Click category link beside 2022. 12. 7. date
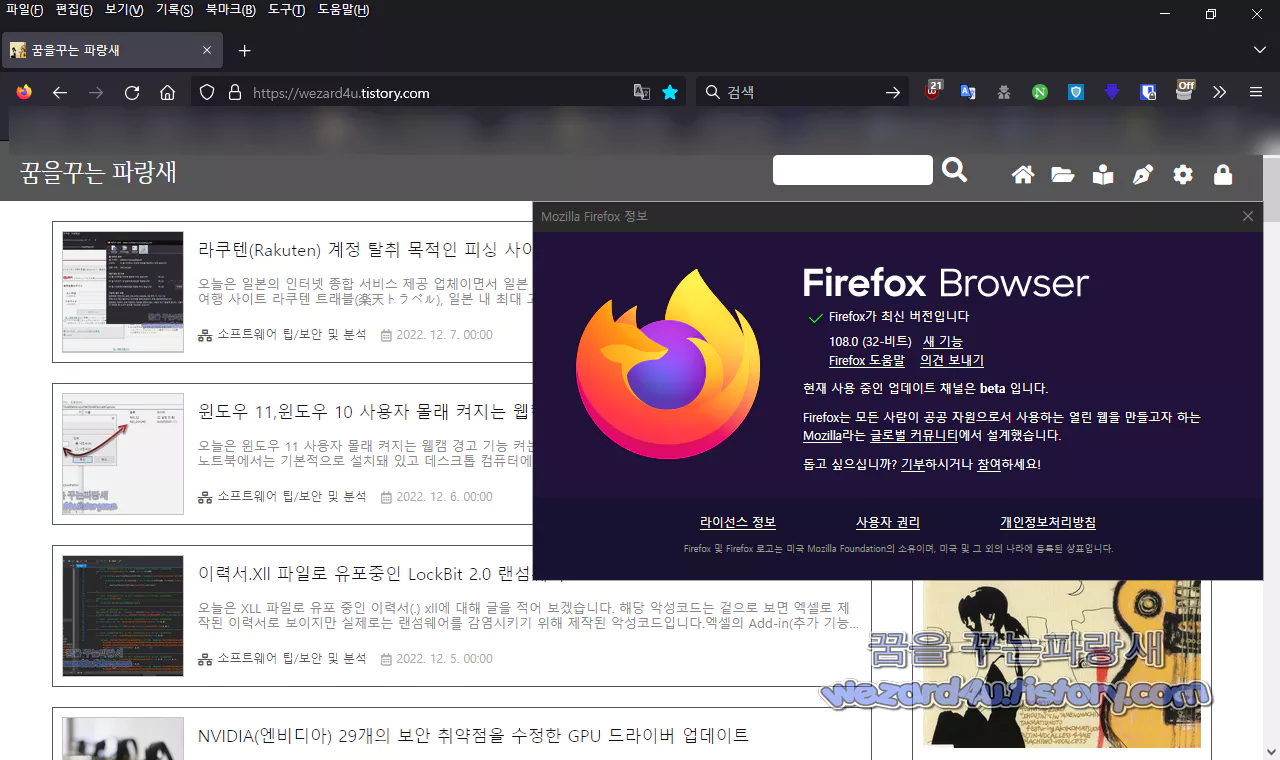Image resolution: width=1280 pixels, height=760 pixels. (x=292, y=335)
